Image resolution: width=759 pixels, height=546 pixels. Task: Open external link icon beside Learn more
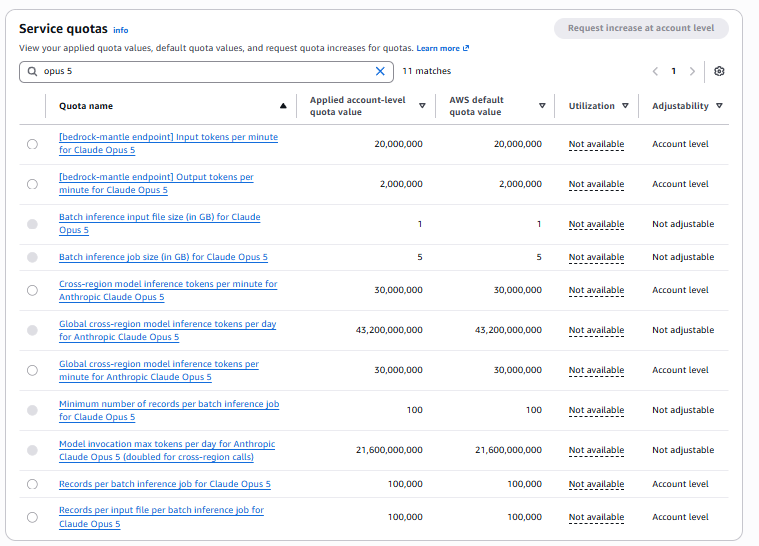[x=466, y=48]
